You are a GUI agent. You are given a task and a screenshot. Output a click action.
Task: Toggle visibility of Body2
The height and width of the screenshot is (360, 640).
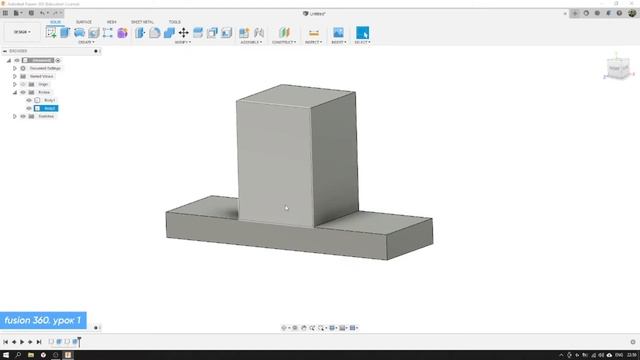(29, 108)
